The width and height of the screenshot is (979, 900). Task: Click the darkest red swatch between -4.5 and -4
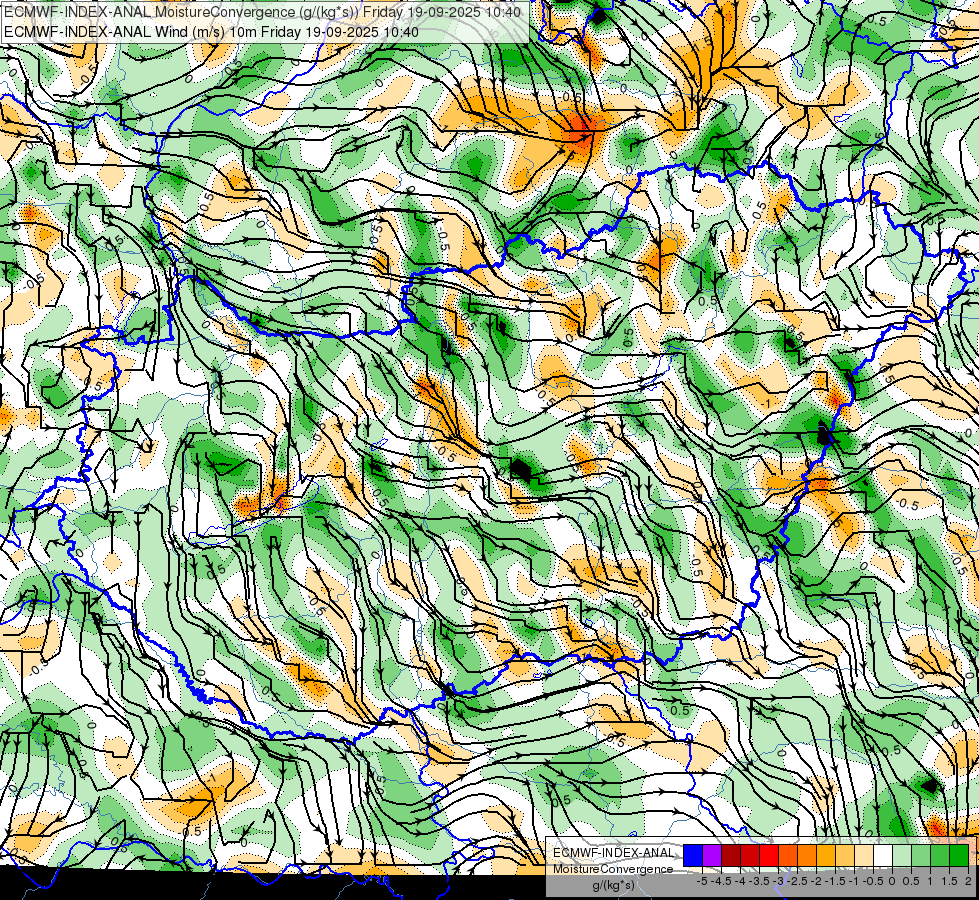click(x=731, y=856)
